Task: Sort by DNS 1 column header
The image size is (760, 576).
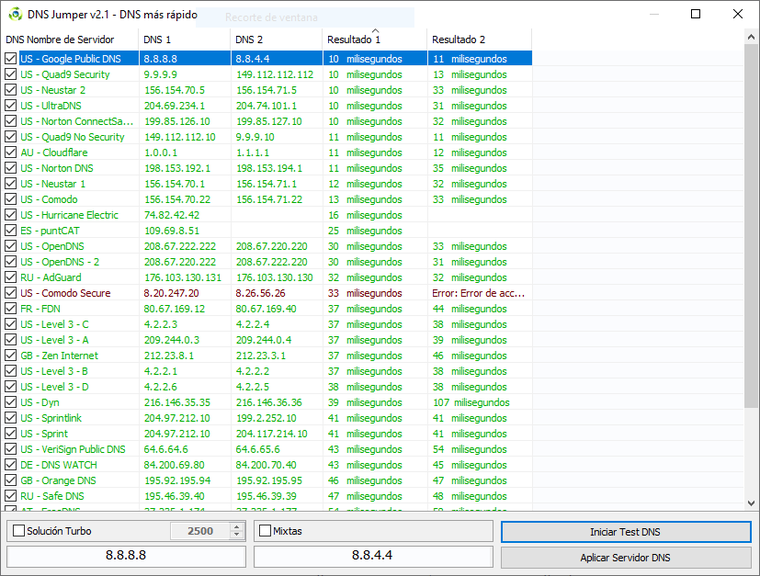Action: (185, 39)
